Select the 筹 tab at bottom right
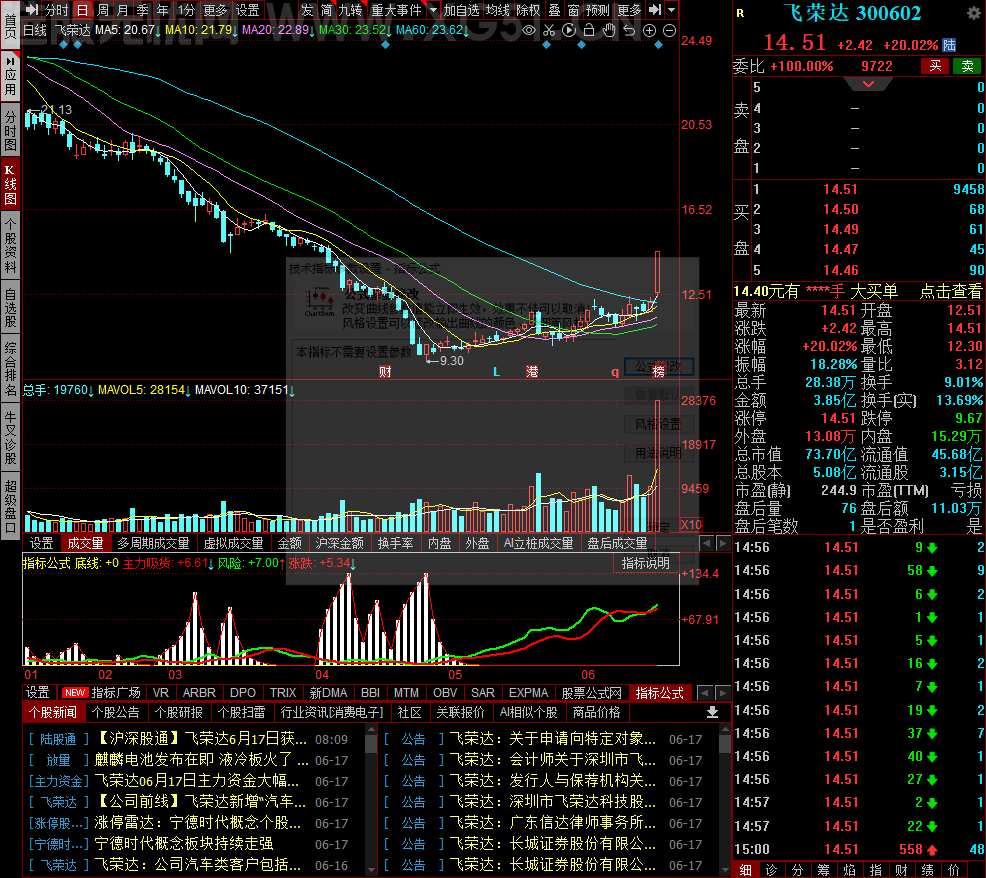986x878 pixels. [x=824, y=870]
